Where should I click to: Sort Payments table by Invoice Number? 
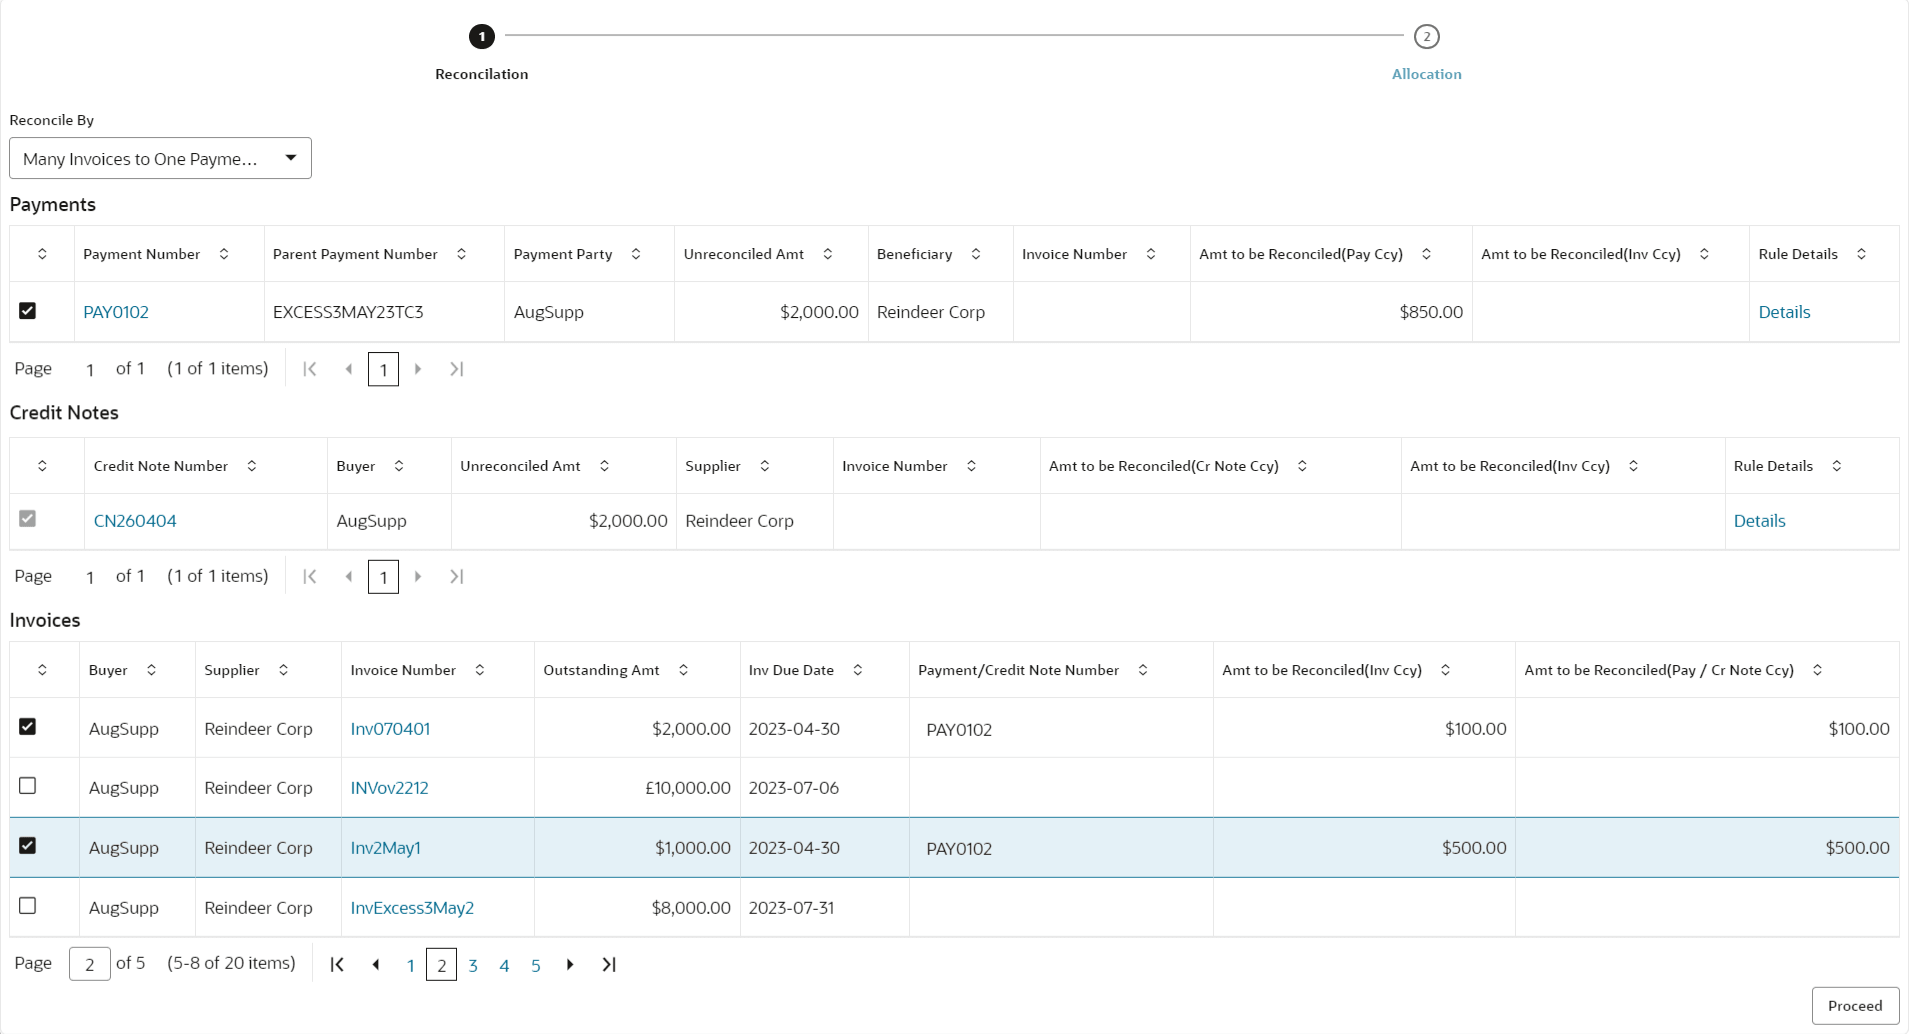coord(1151,254)
